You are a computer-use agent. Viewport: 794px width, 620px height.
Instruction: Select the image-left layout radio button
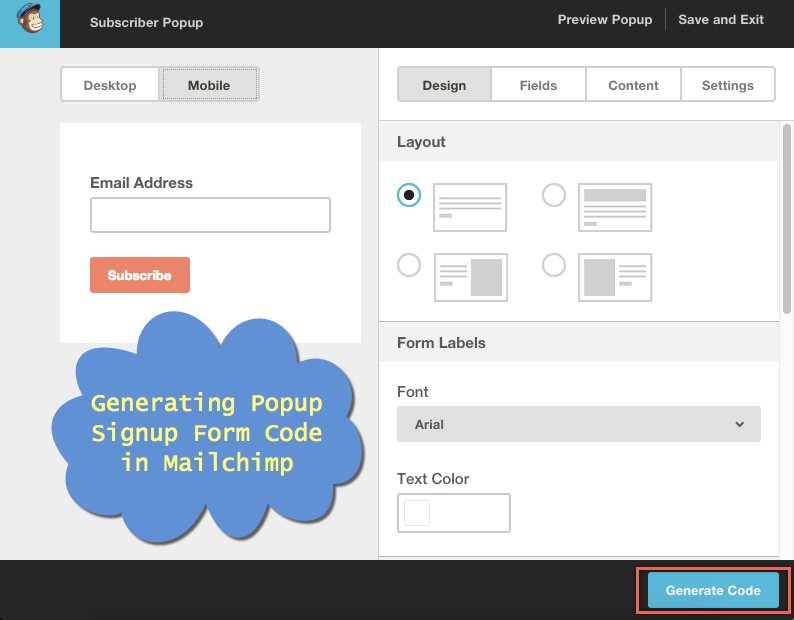click(x=553, y=265)
